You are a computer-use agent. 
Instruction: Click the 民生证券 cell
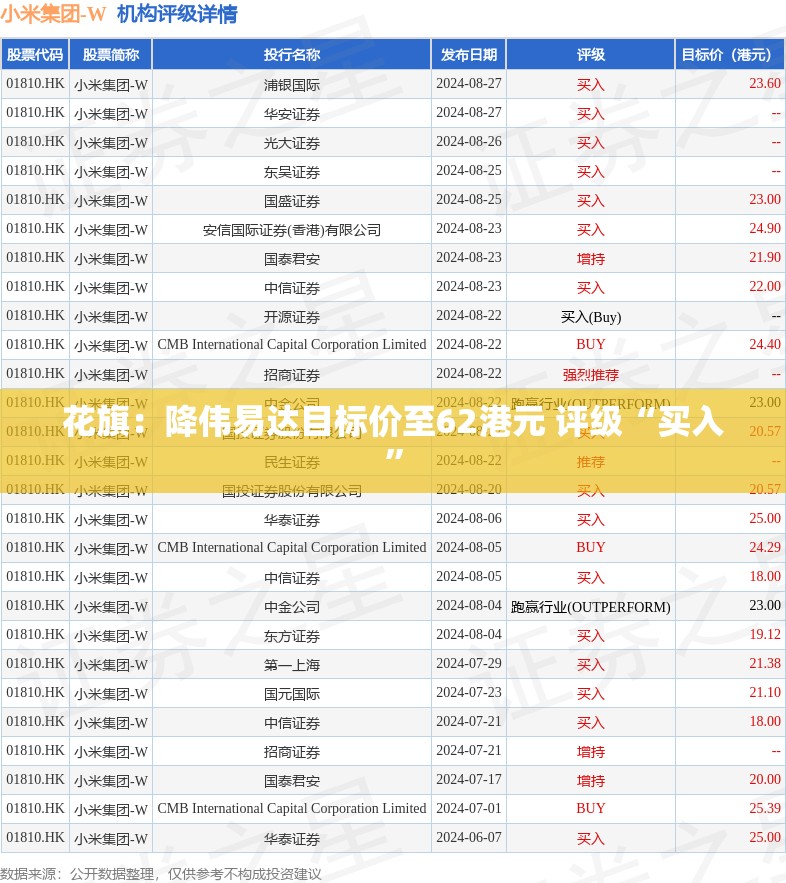(x=292, y=462)
